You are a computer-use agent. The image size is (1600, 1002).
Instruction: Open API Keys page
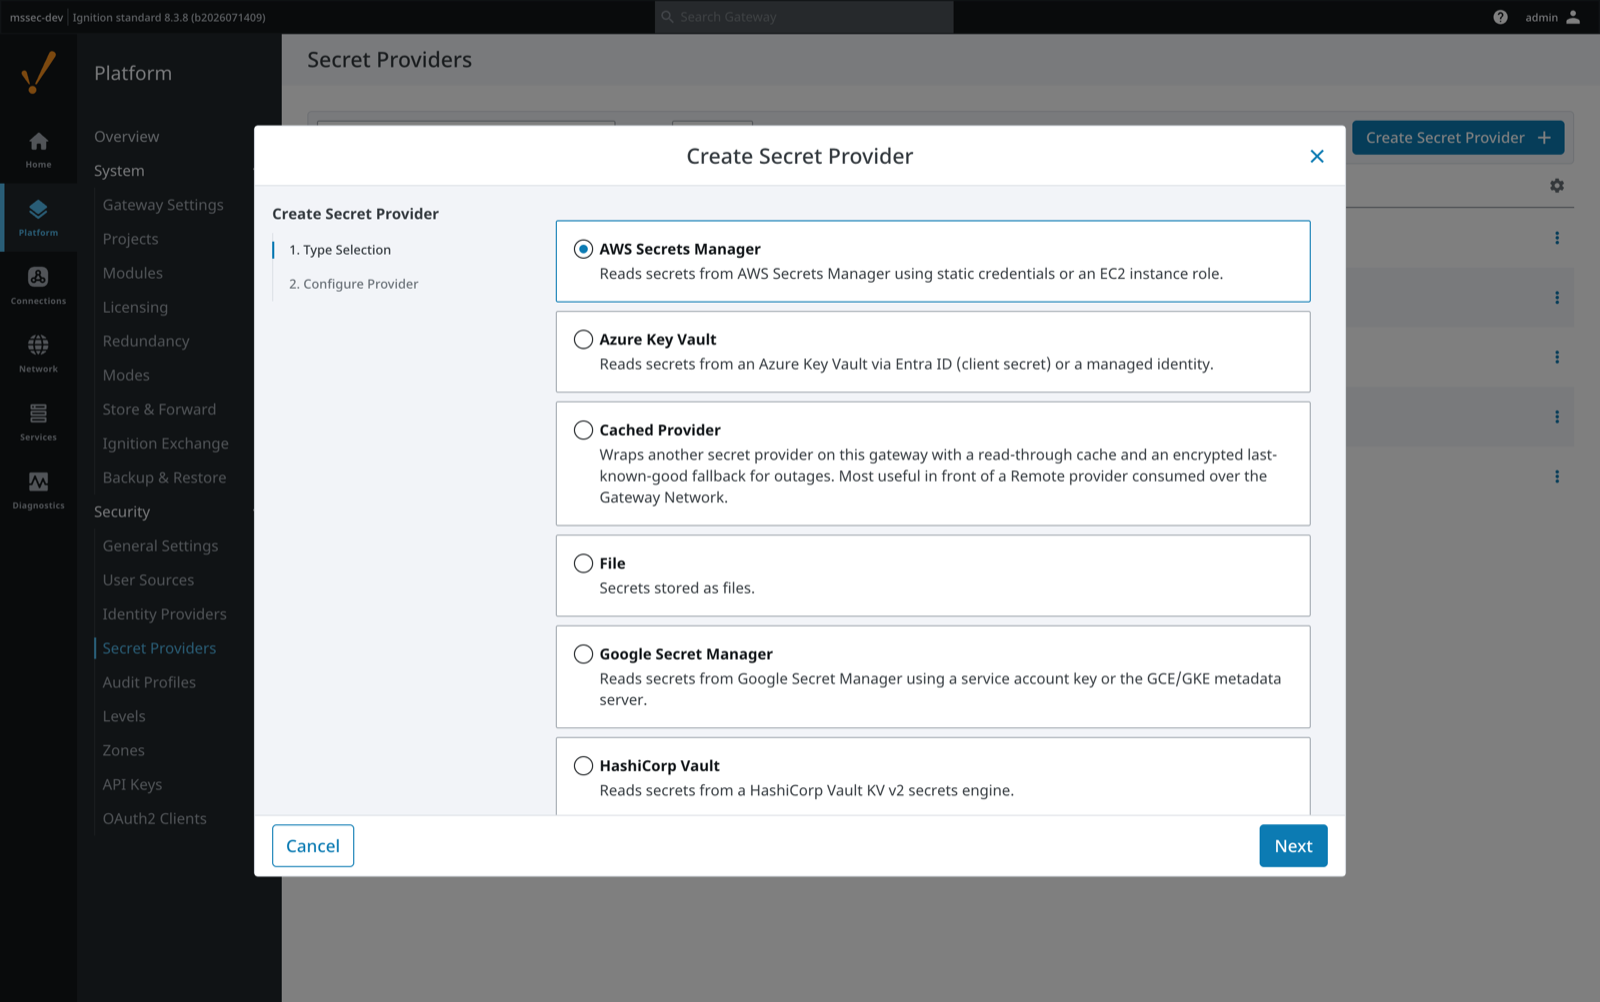point(132,784)
